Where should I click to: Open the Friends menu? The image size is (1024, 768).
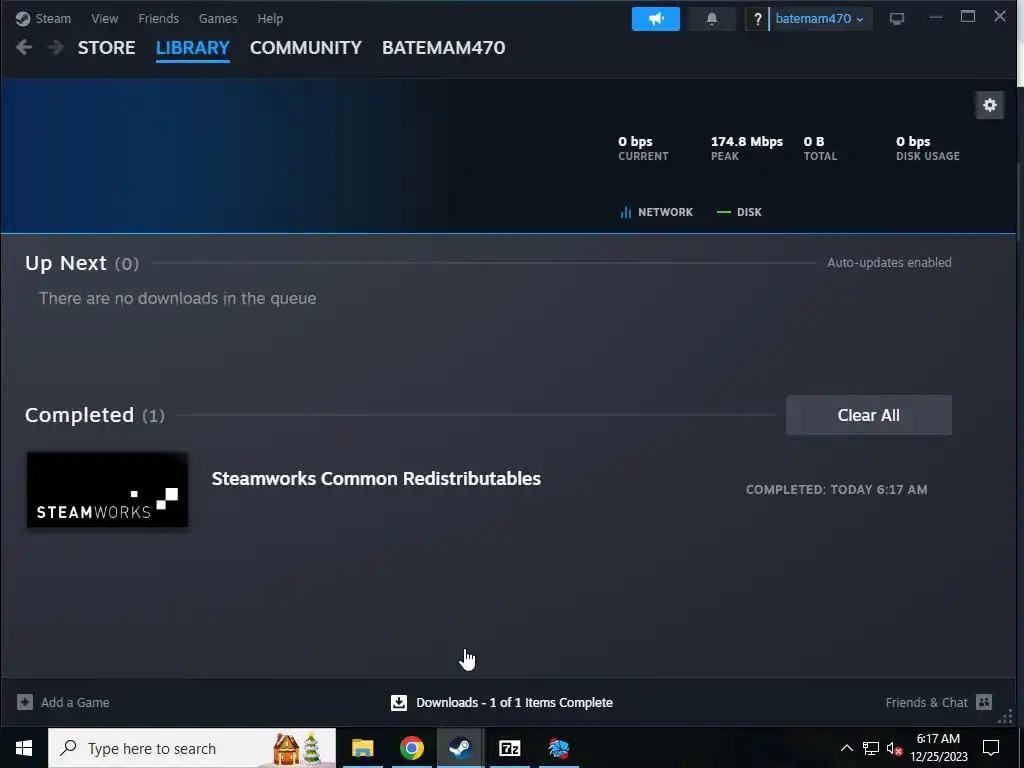pyautogui.click(x=158, y=18)
